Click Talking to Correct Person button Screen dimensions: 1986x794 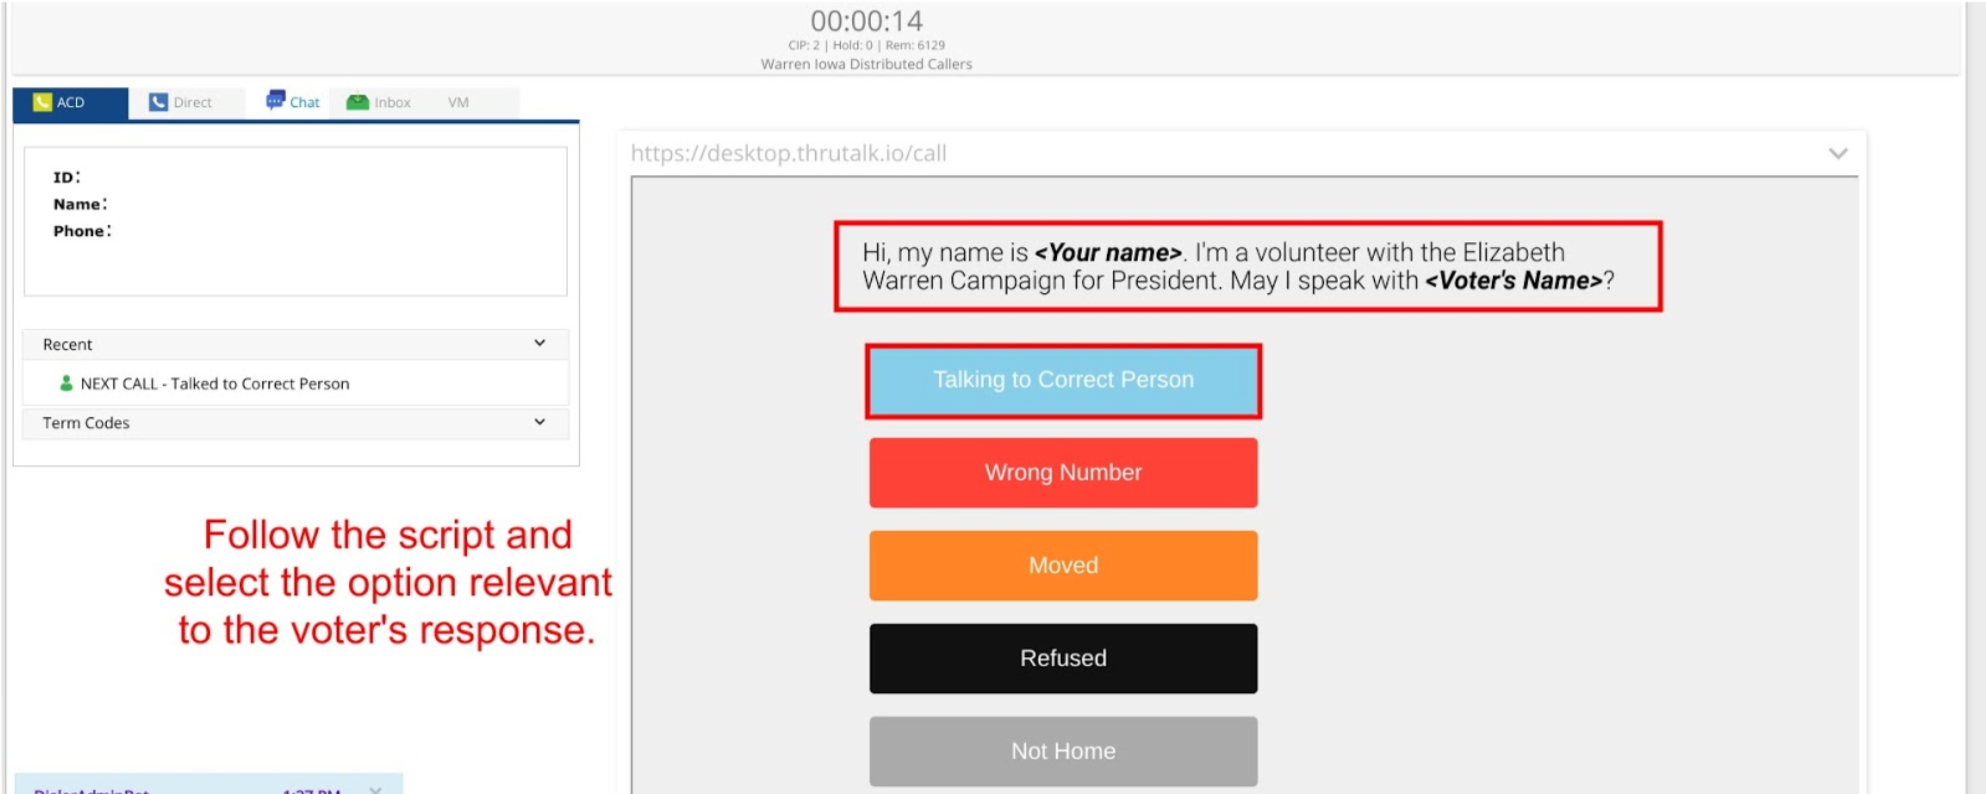(x=1063, y=381)
